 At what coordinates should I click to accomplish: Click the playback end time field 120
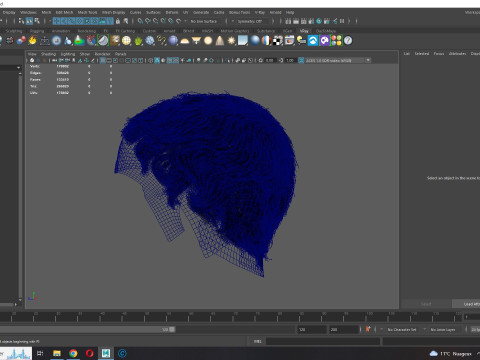(312, 329)
